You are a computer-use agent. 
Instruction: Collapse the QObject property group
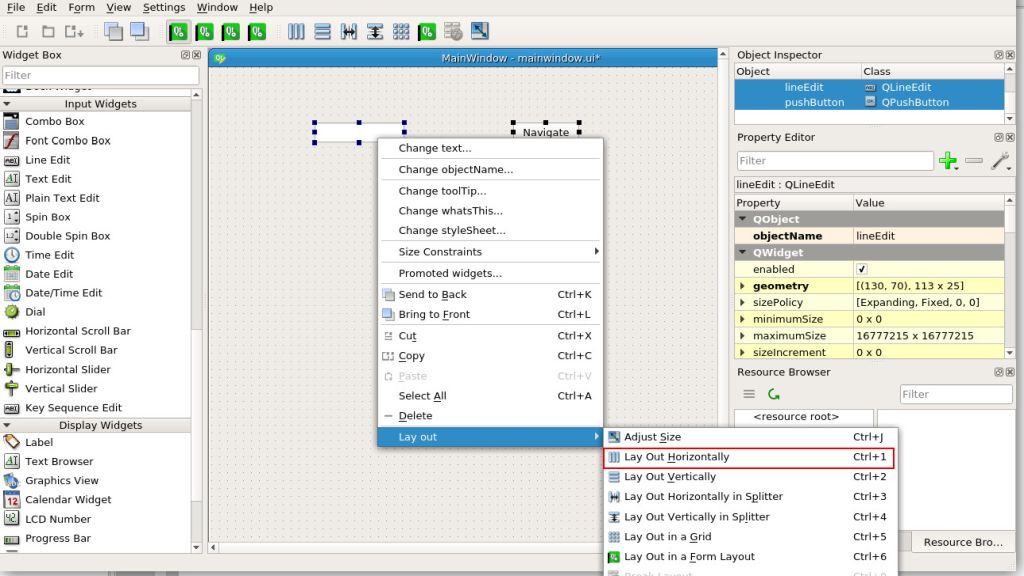click(x=743, y=219)
